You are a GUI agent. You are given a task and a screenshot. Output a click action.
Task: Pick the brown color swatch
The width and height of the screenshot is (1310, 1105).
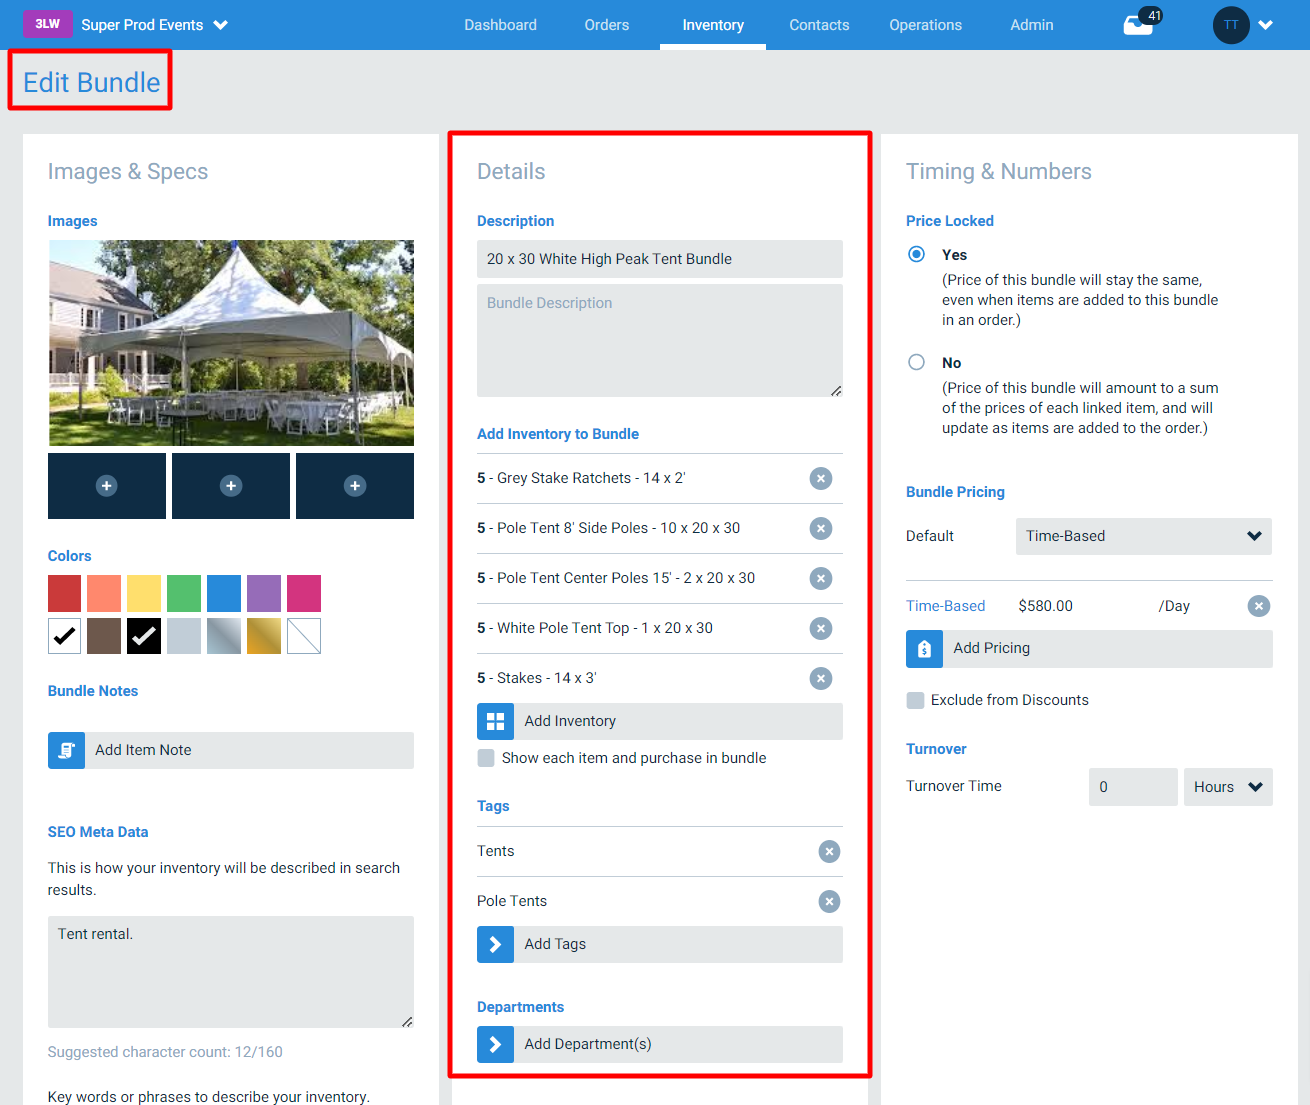click(x=104, y=636)
